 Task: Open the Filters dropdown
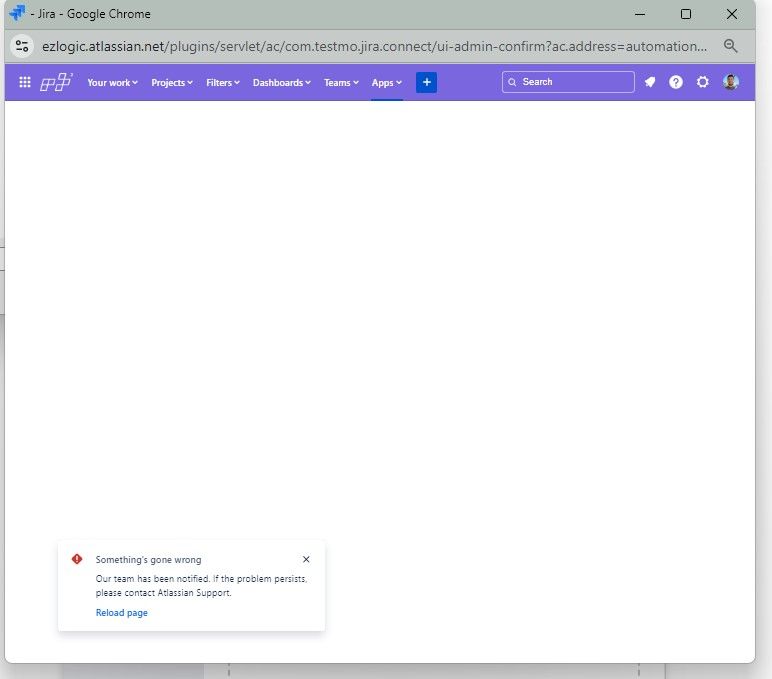click(223, 83)
